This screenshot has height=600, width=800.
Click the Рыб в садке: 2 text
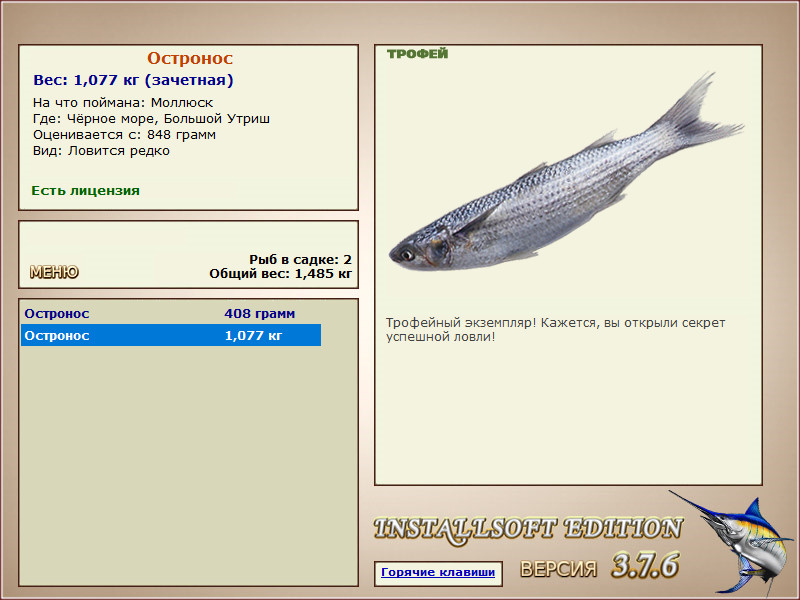click(x=301, y=260)
